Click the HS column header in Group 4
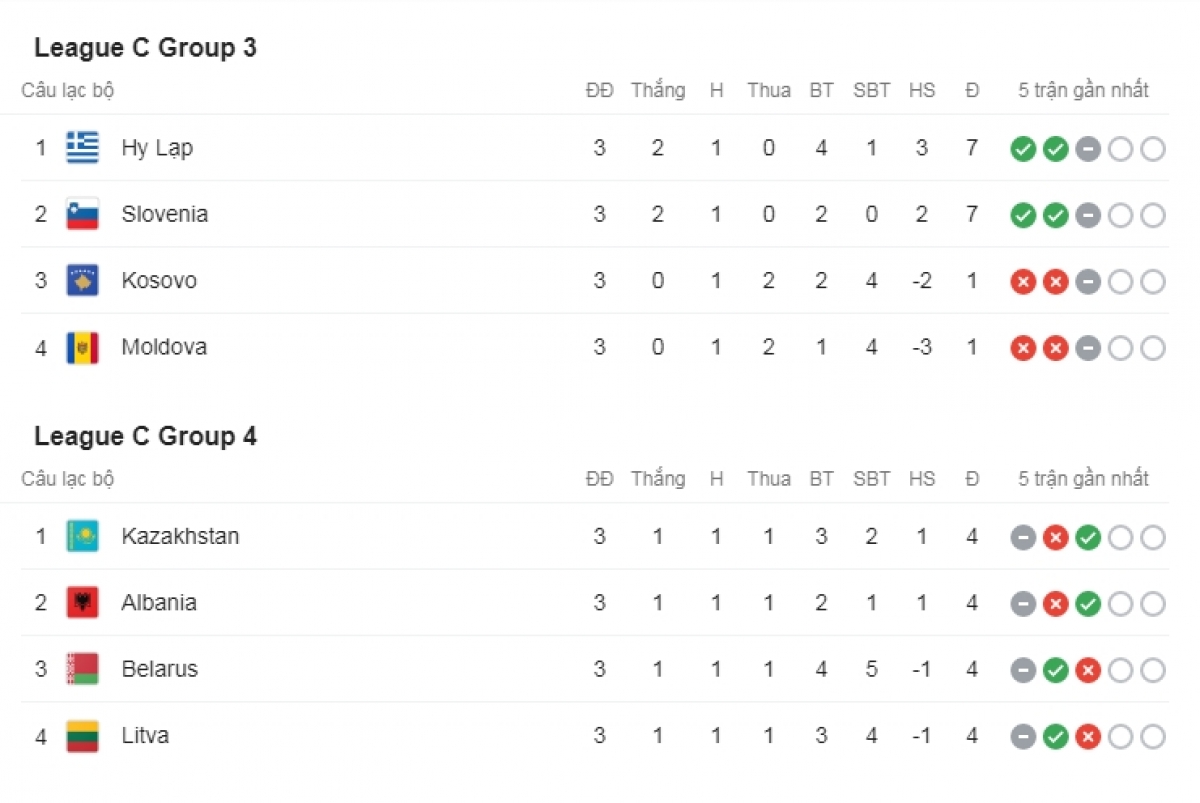1200x803 pixels. 922,479
